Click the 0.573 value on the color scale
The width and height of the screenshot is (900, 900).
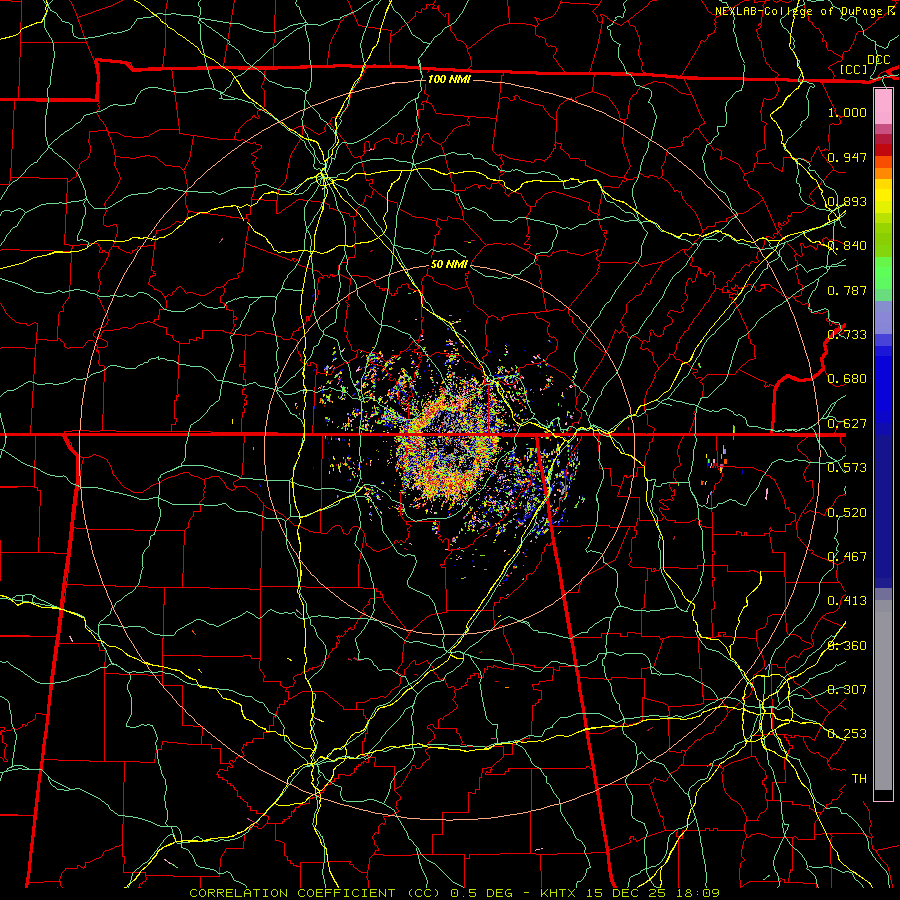point(847,468)
